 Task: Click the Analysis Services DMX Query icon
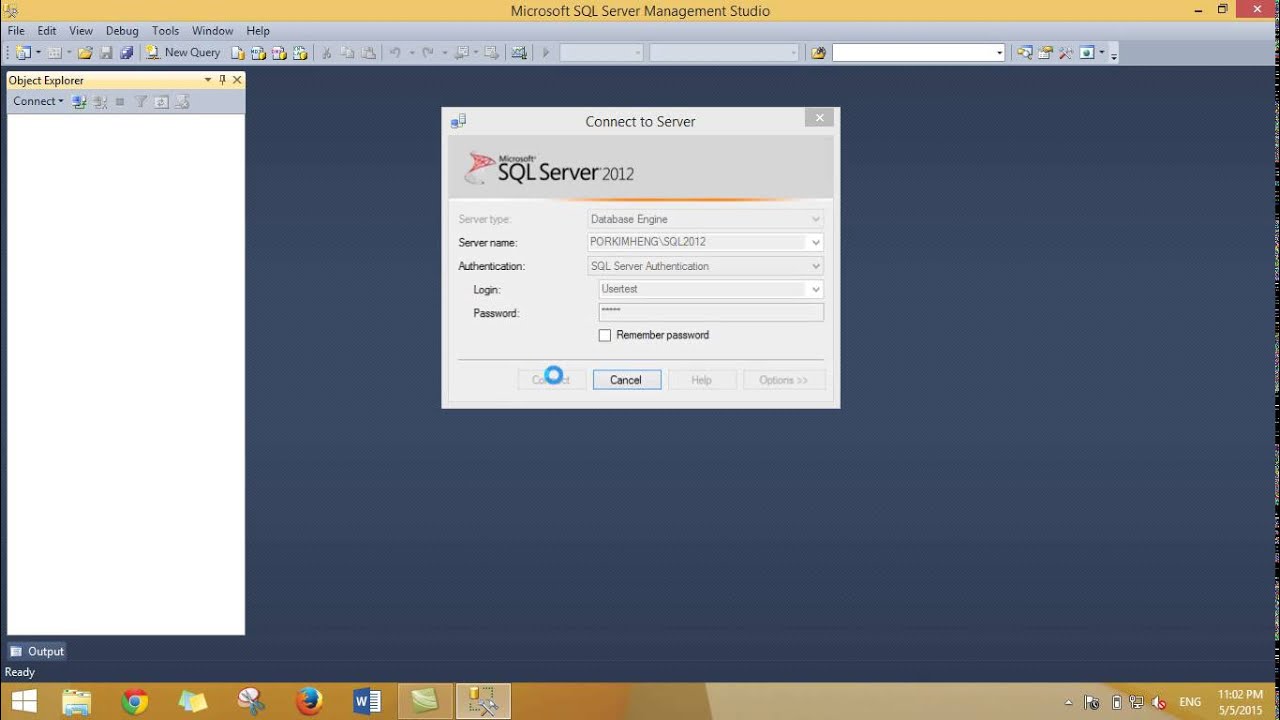(278, 52)
